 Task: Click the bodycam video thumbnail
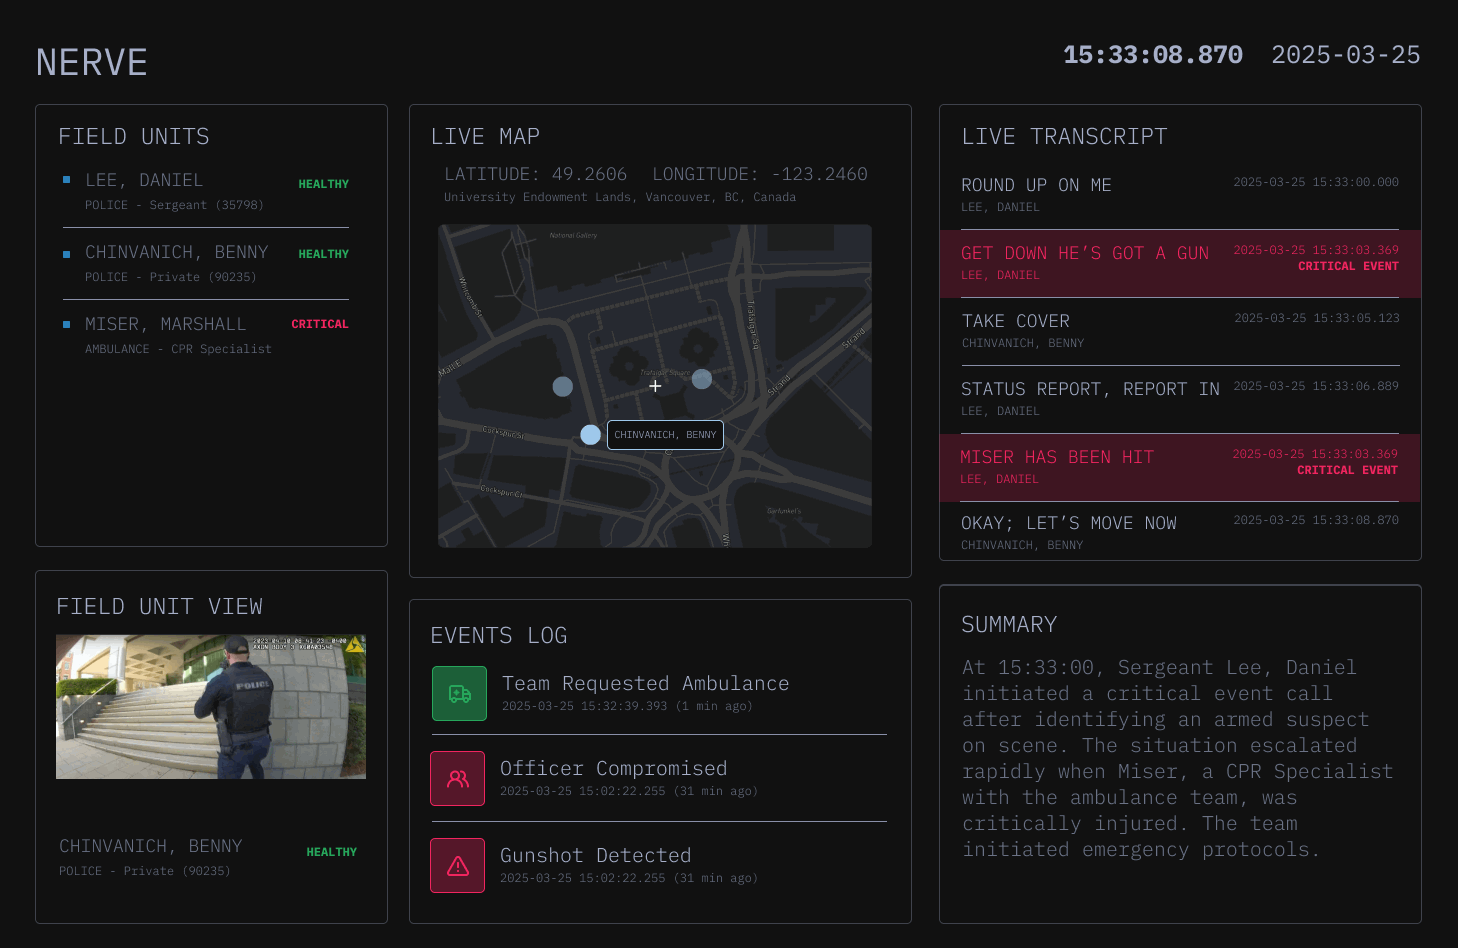[211, 707]
